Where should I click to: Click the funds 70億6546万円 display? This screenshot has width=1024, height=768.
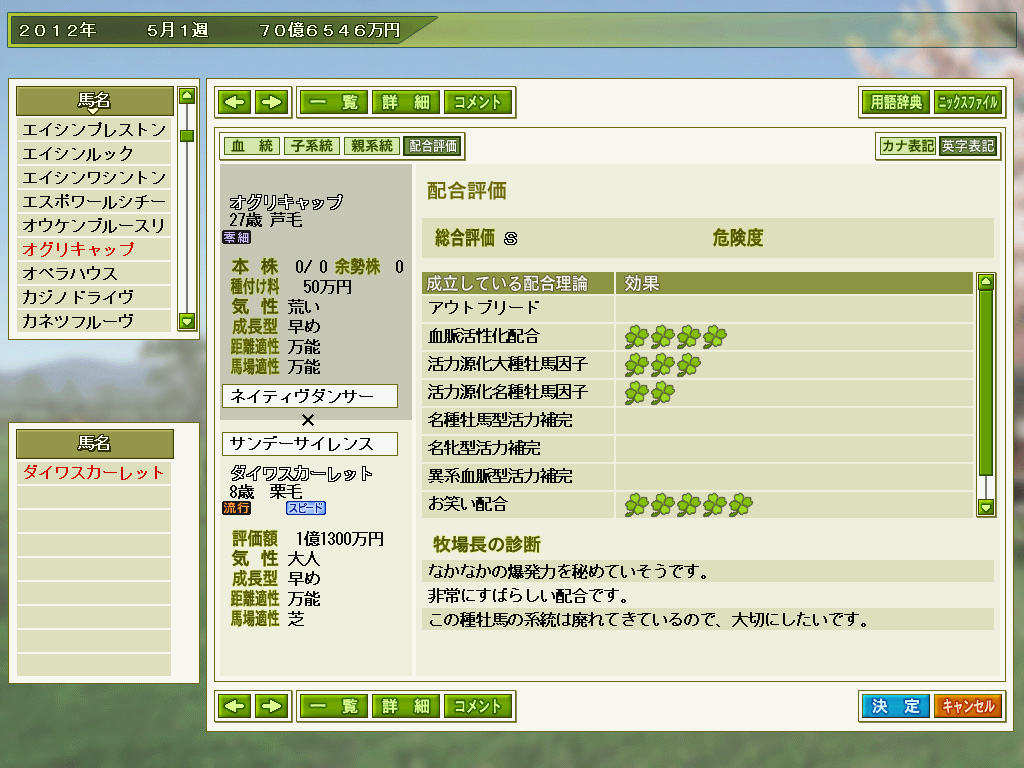point(330,30)
